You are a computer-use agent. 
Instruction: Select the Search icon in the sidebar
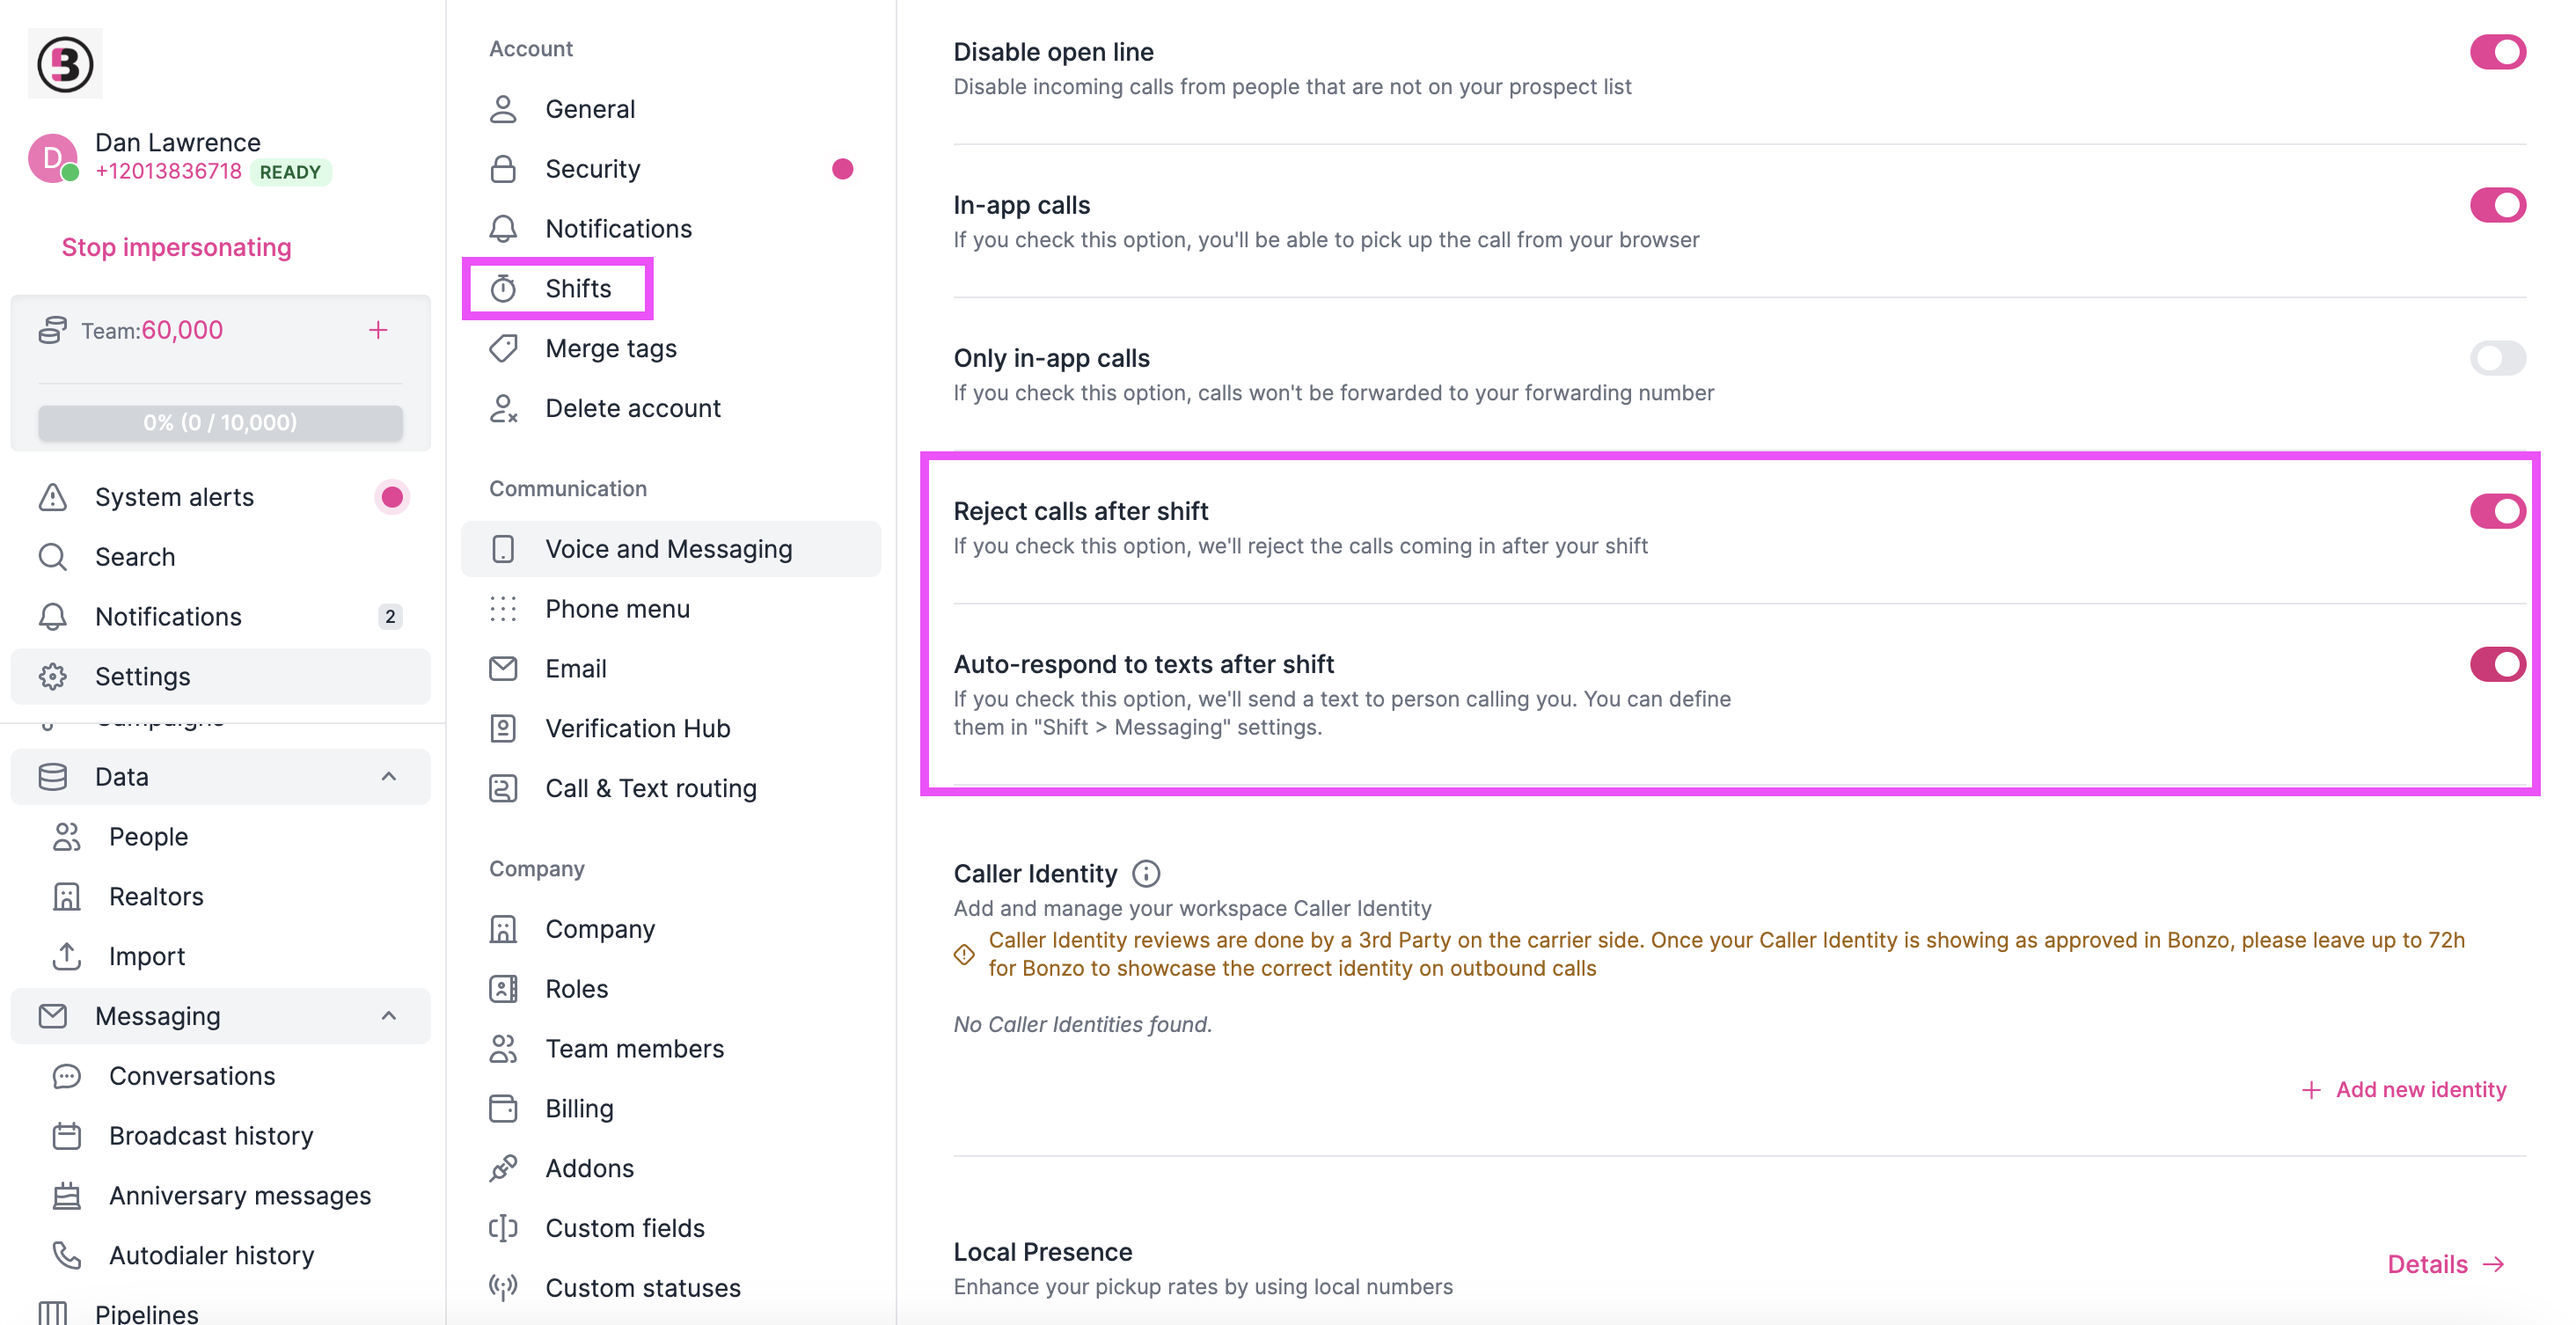pos(52,557)
